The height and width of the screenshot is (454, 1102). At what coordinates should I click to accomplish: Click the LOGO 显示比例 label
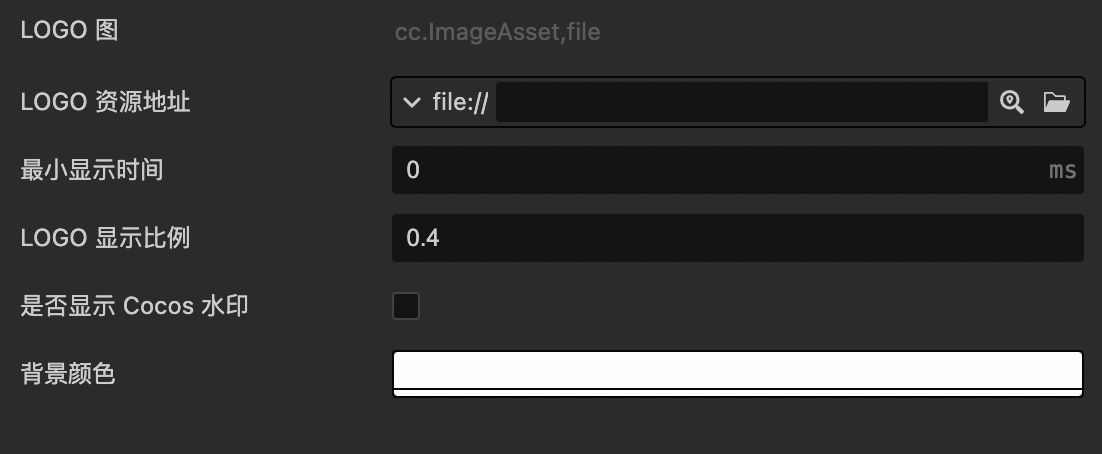pos(105,238)
